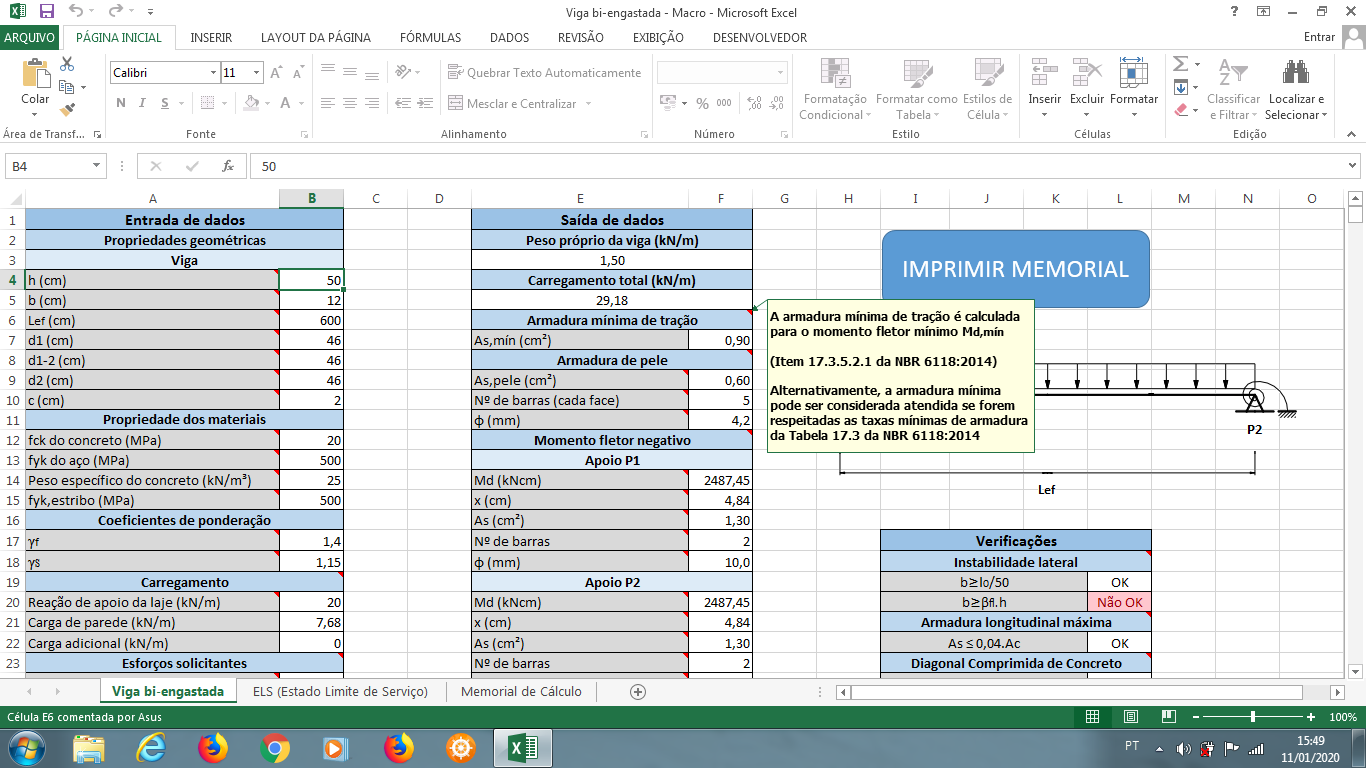Click the increase decimal places icon
Viewport: 1366px width, 768px height.
pyautogui.click(x=753, y=103)
